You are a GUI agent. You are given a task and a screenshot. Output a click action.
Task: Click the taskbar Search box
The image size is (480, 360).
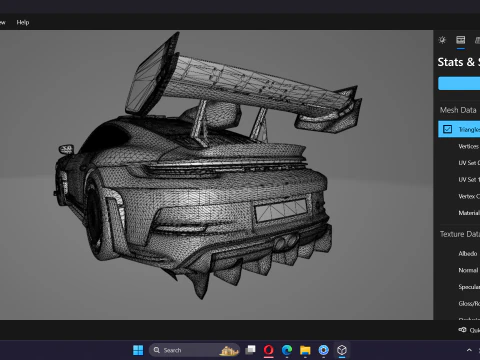coord(194,350)
